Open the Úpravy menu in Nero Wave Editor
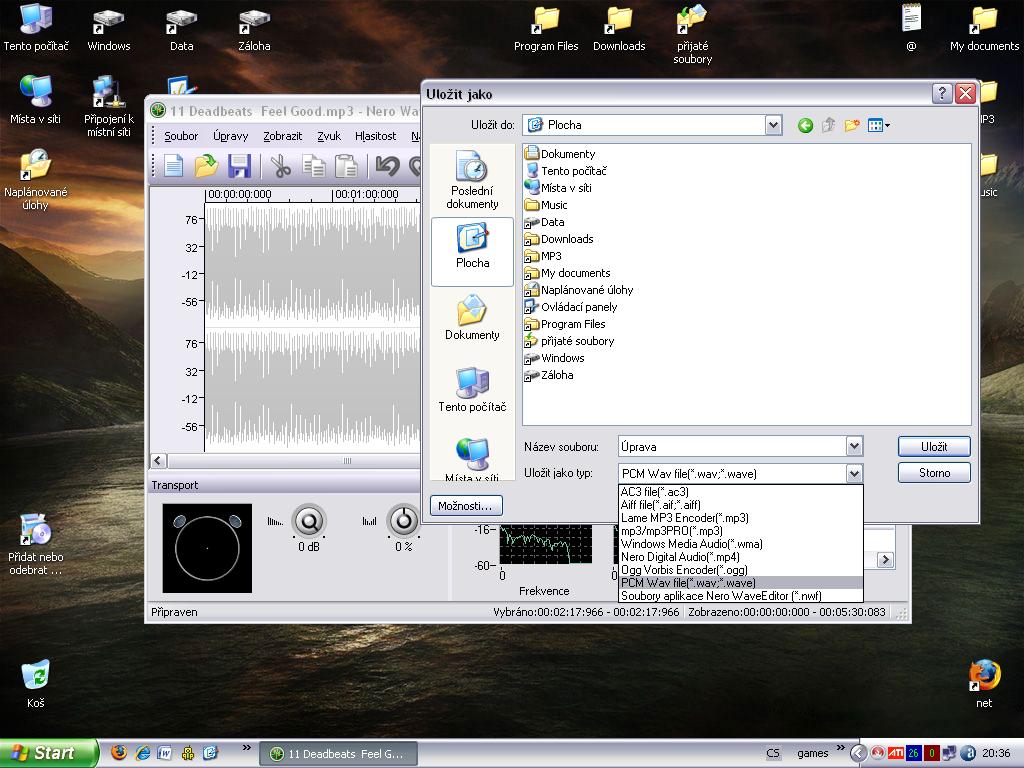Image resolution: width=1024 pixels, height=768 pixels. pyautogui.click(x=231, y=136)
